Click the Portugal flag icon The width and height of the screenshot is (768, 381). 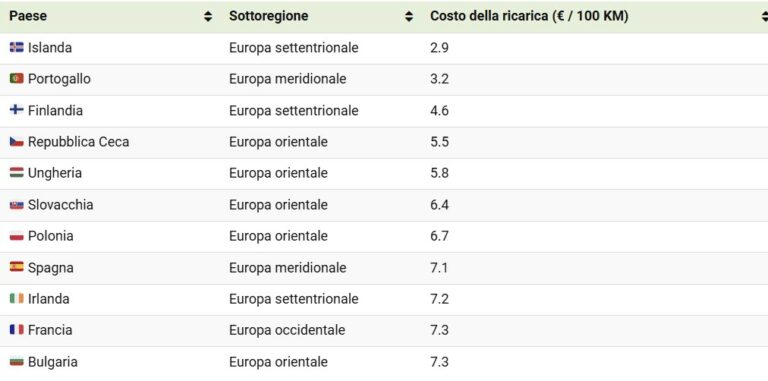17,78
